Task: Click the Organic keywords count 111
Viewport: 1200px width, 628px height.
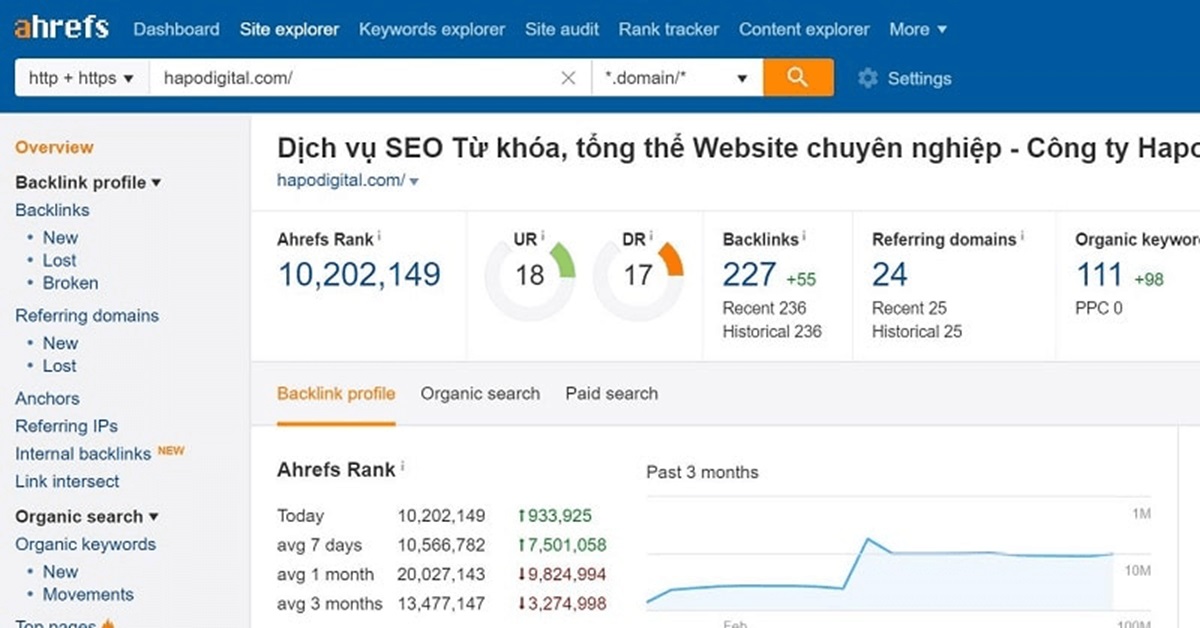Action: coord(1099,274)
